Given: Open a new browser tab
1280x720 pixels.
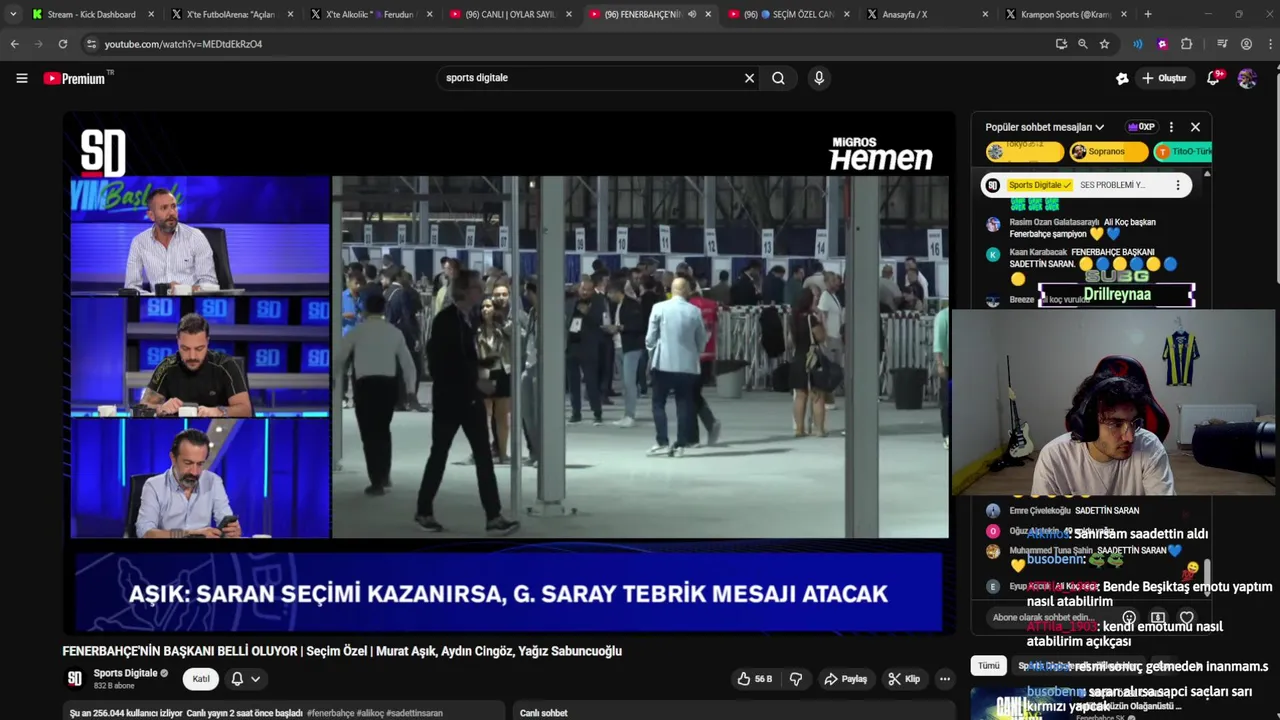Looking at the screenshot, I should tap(1148, 14).
